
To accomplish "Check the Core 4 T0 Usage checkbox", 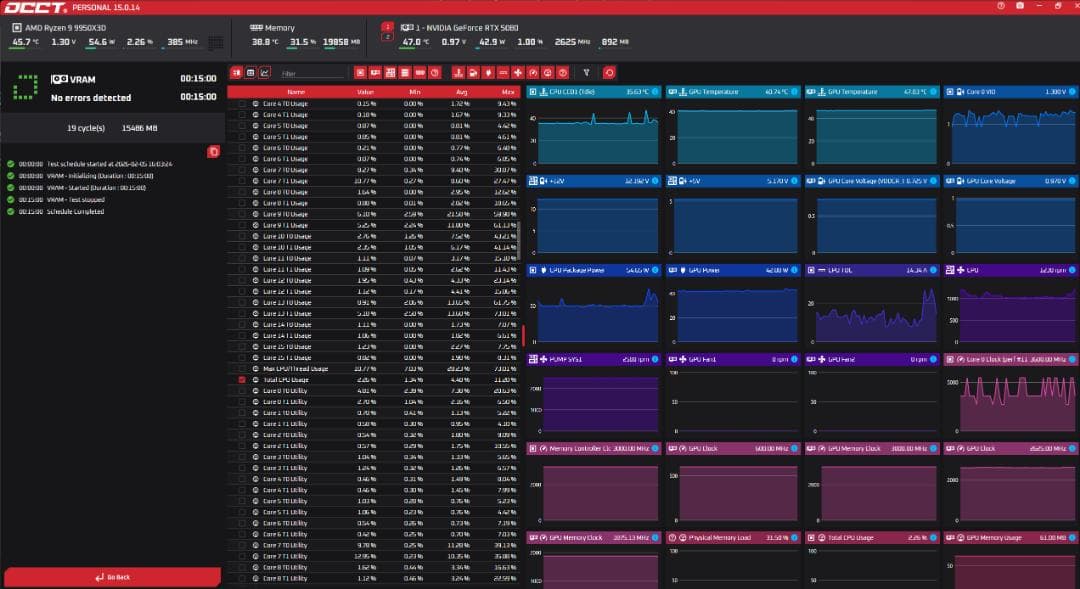I will [242, 103].
